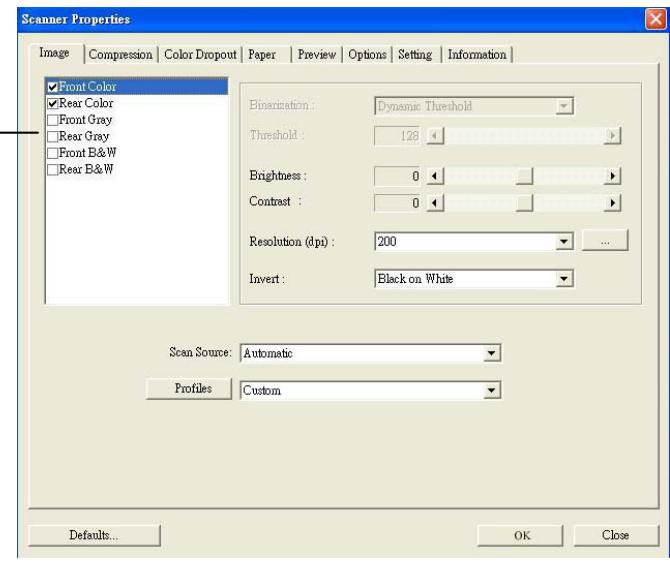
Task: Click the Threshold right arrow
Action: point(612,136)
